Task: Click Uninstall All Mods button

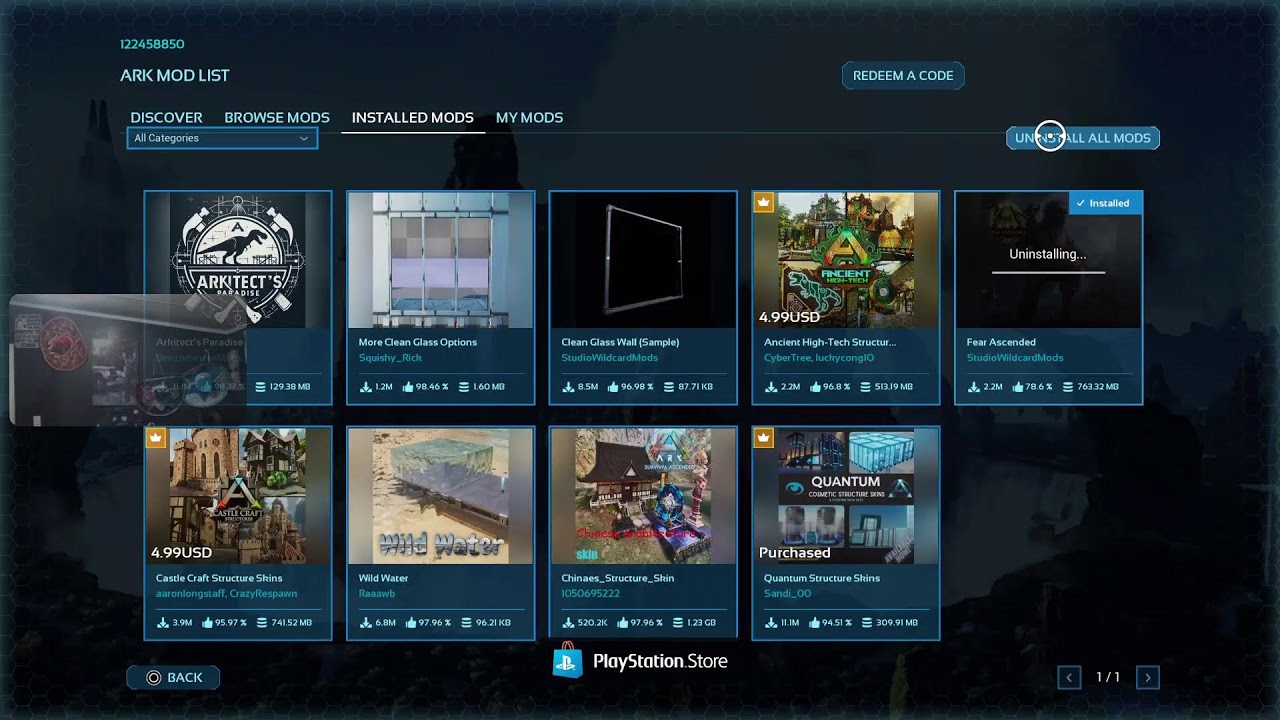Action: point(1083,138)
